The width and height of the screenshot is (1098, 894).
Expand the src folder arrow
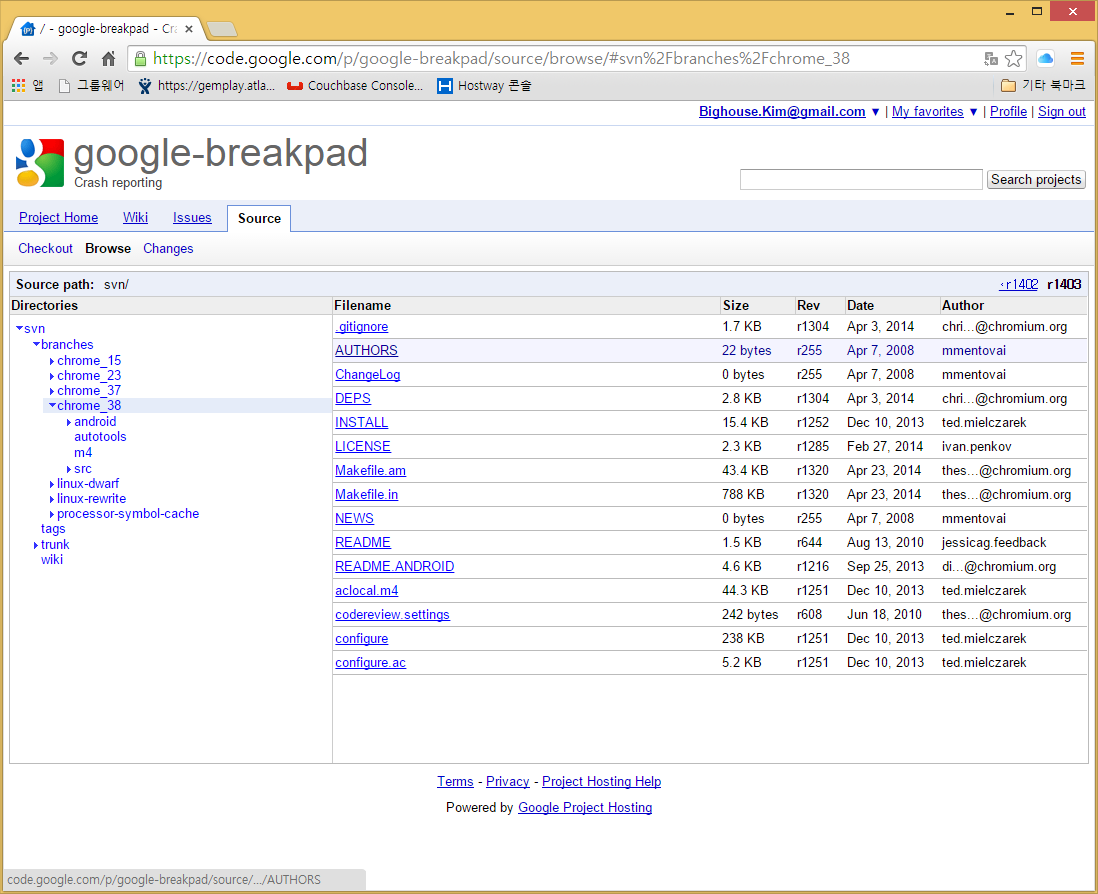[x=69, y=469]
